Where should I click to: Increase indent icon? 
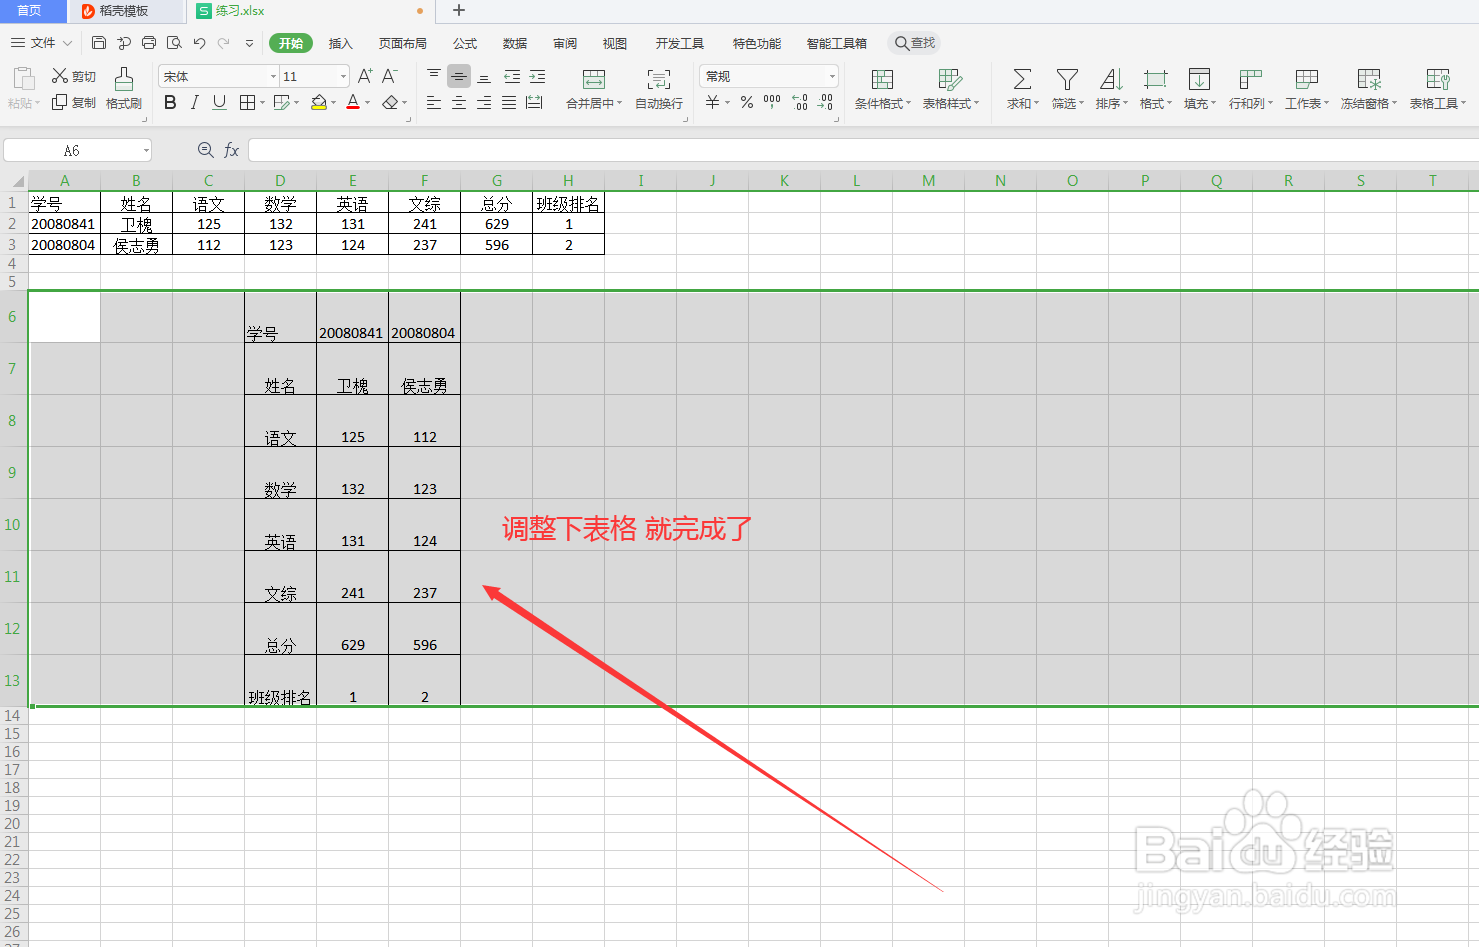537,76
